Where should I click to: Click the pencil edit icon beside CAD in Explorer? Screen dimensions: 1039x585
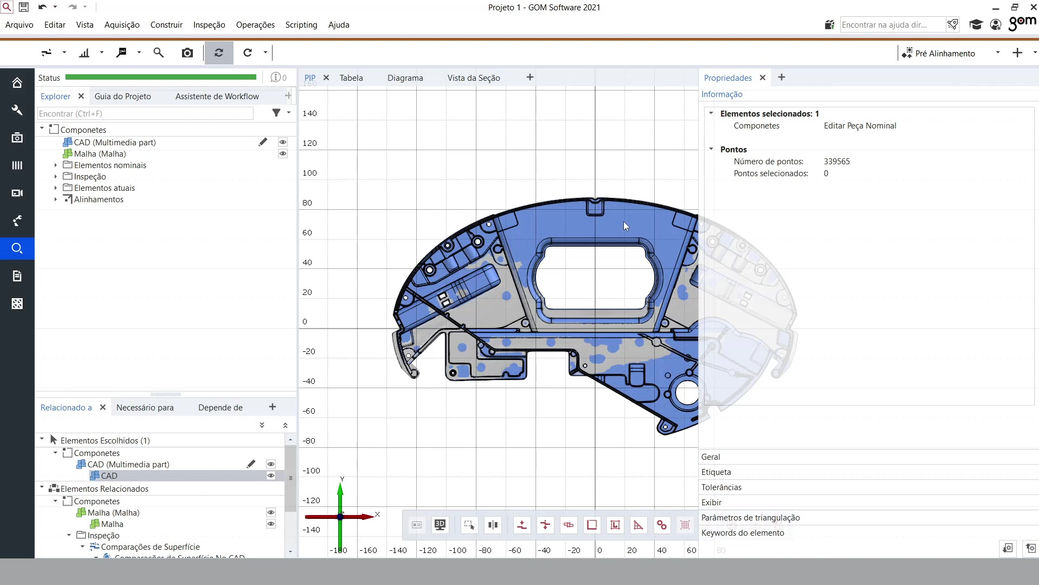[263, 142]
